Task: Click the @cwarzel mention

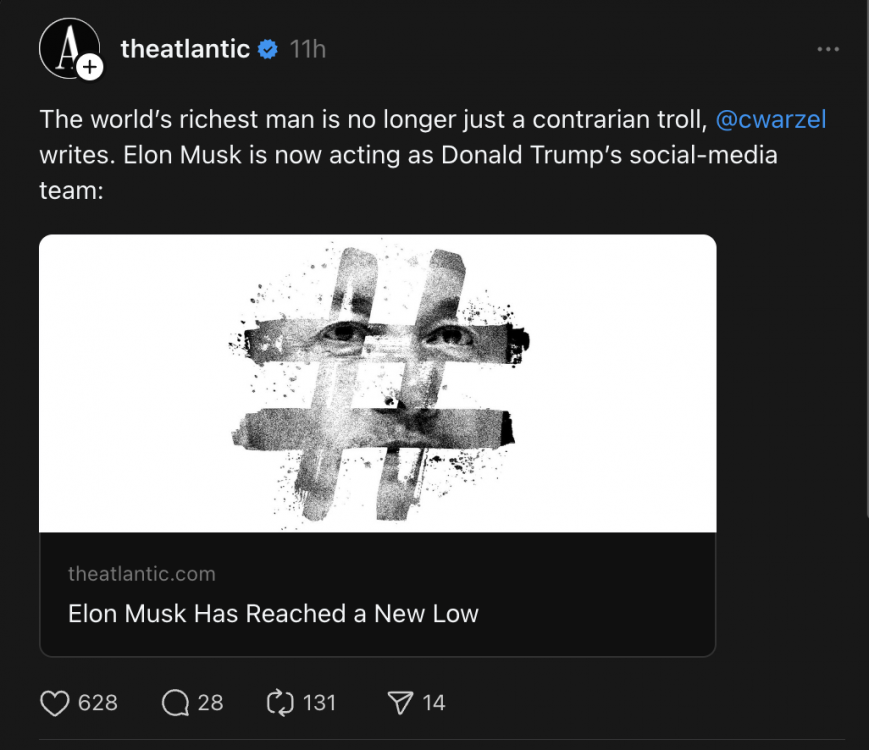Action: pos(771,120)
